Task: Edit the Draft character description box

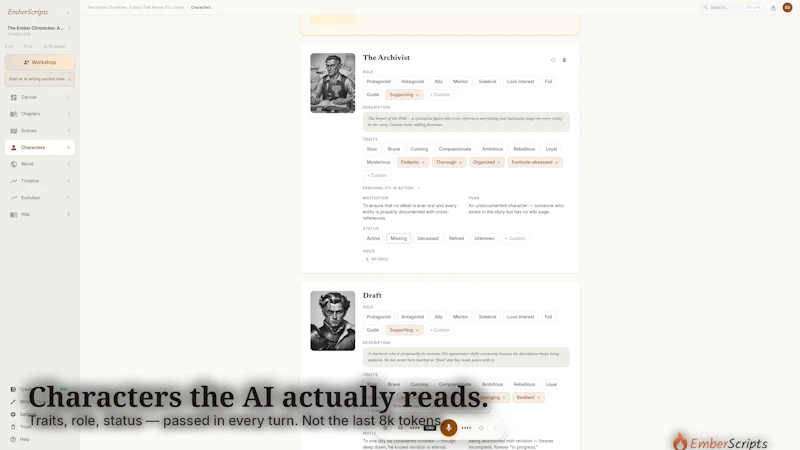Action: (466, 357)
